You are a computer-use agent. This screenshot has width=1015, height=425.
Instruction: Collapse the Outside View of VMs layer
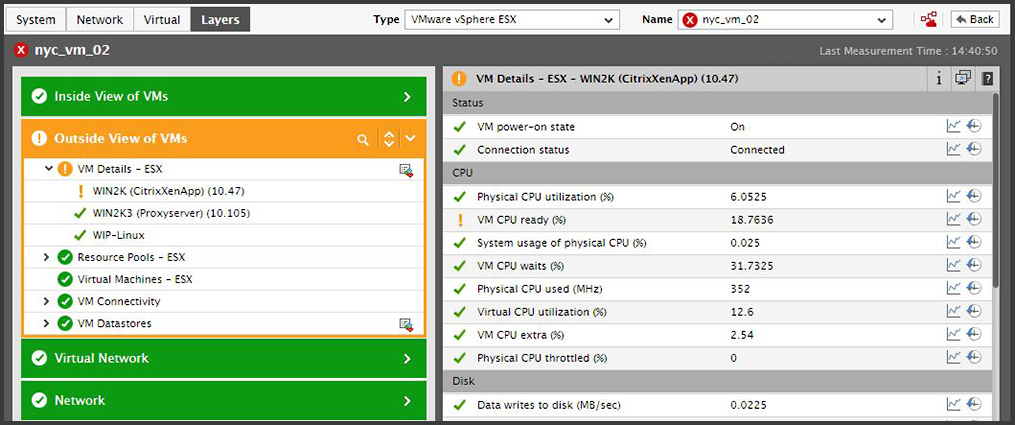(410, 138)
